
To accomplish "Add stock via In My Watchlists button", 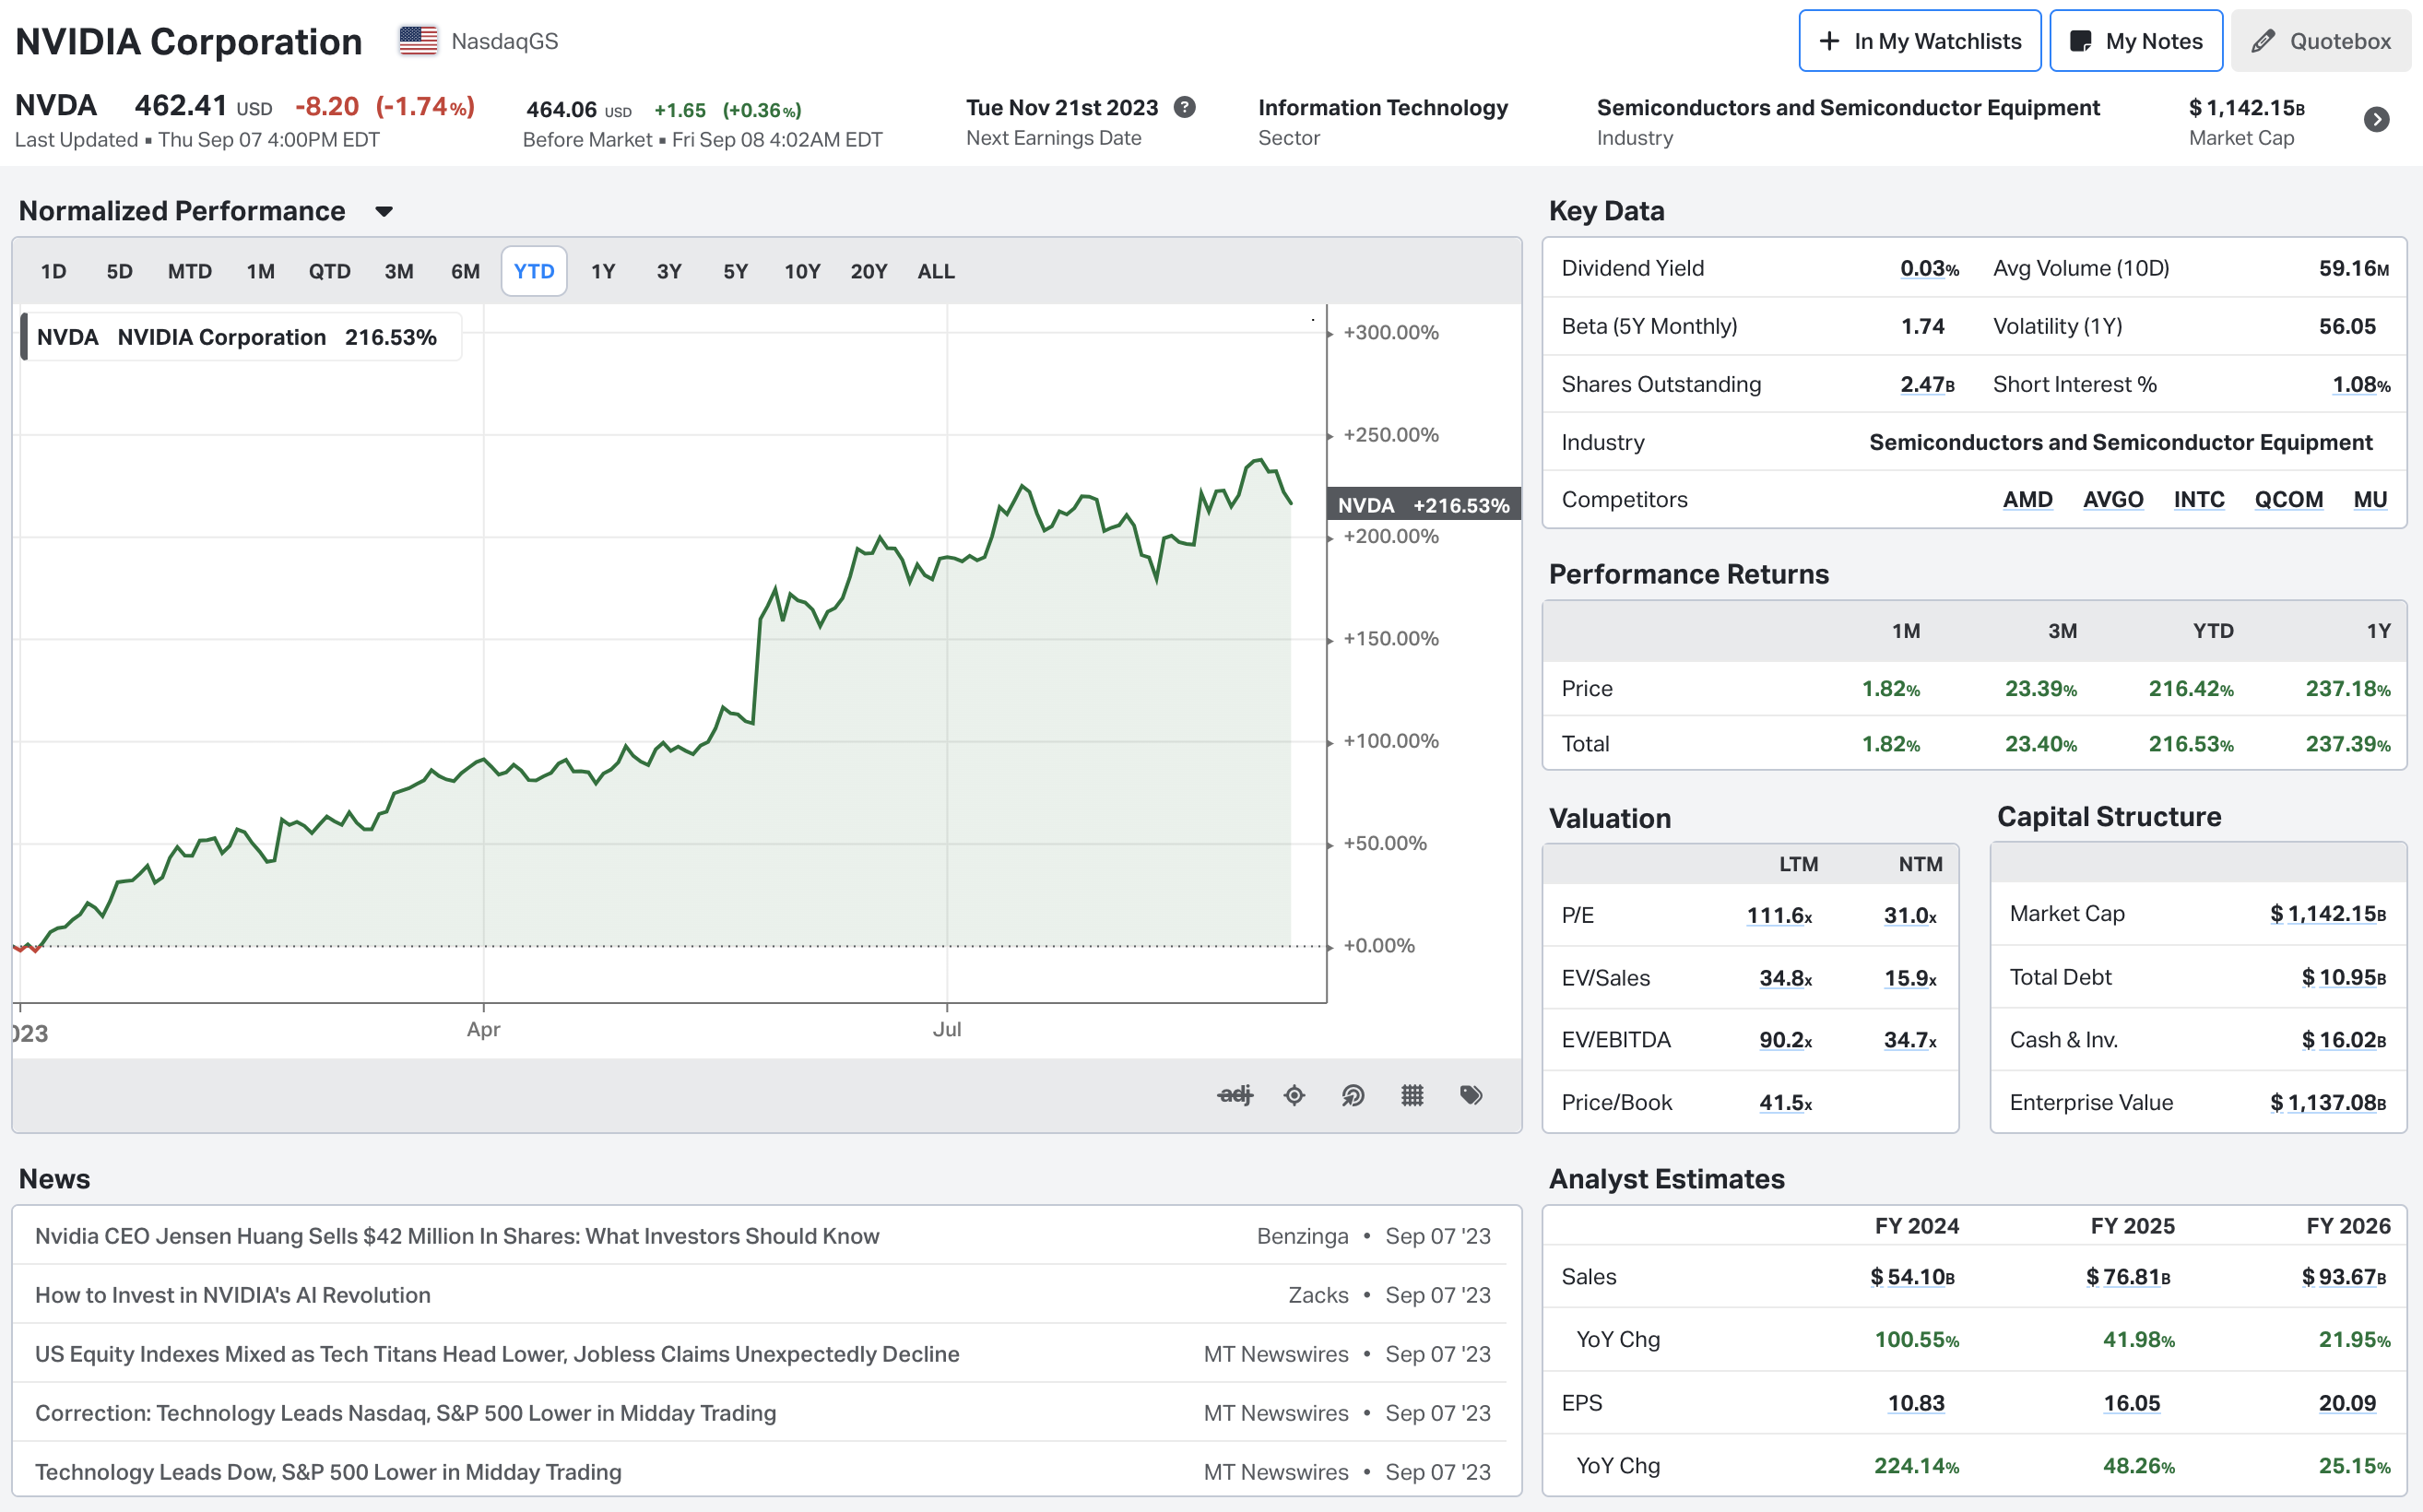I will coord(1919,41).
